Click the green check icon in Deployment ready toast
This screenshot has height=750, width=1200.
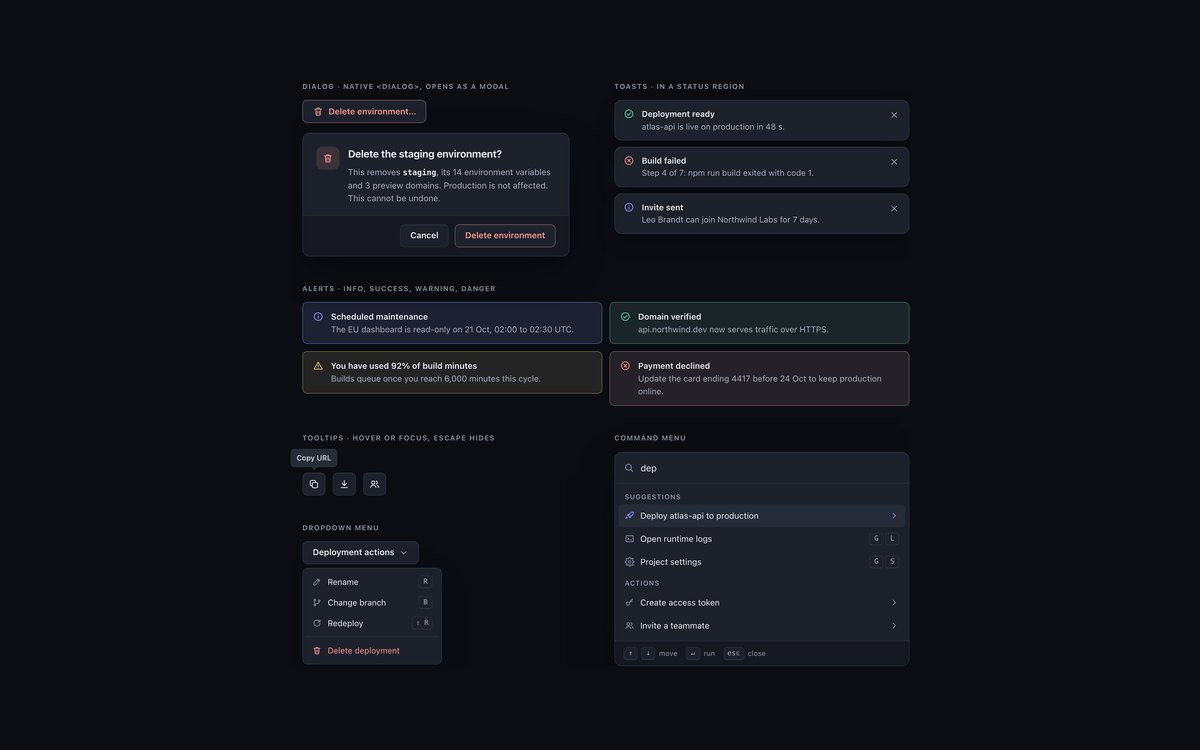[629, 114]
